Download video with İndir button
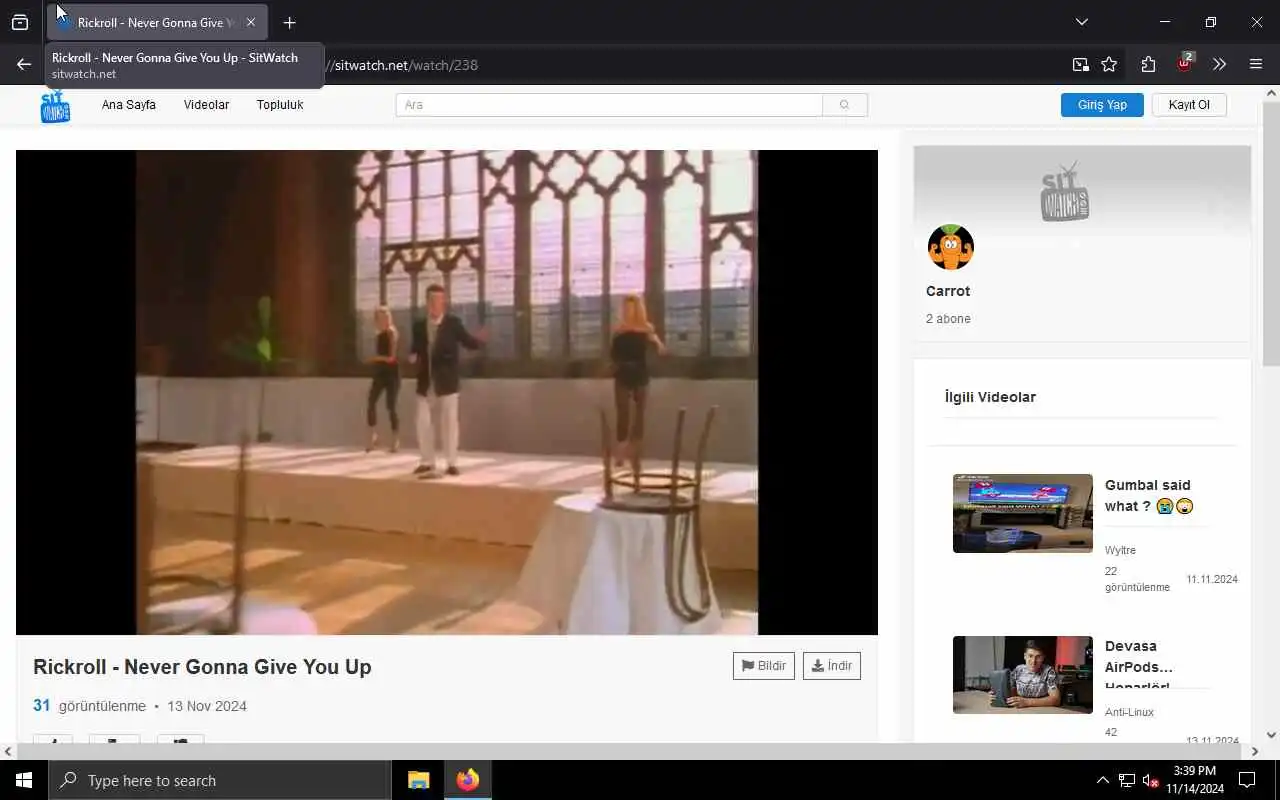The height and width of the screenshot is (800, 1280). tap(832, 666)
